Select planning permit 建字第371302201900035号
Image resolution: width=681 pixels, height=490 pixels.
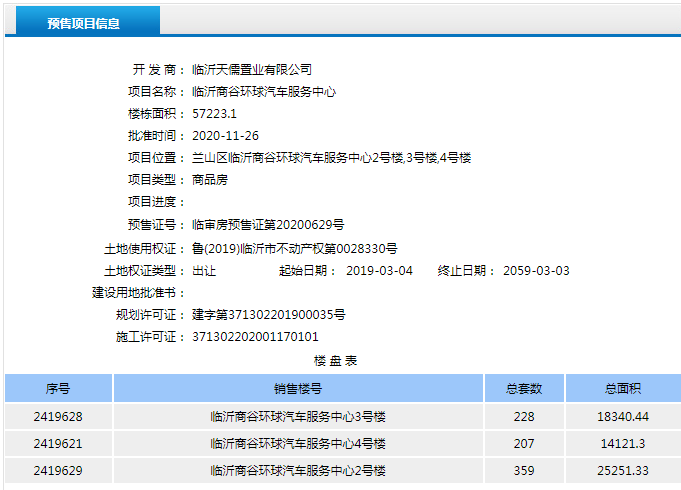coord(269,315)
